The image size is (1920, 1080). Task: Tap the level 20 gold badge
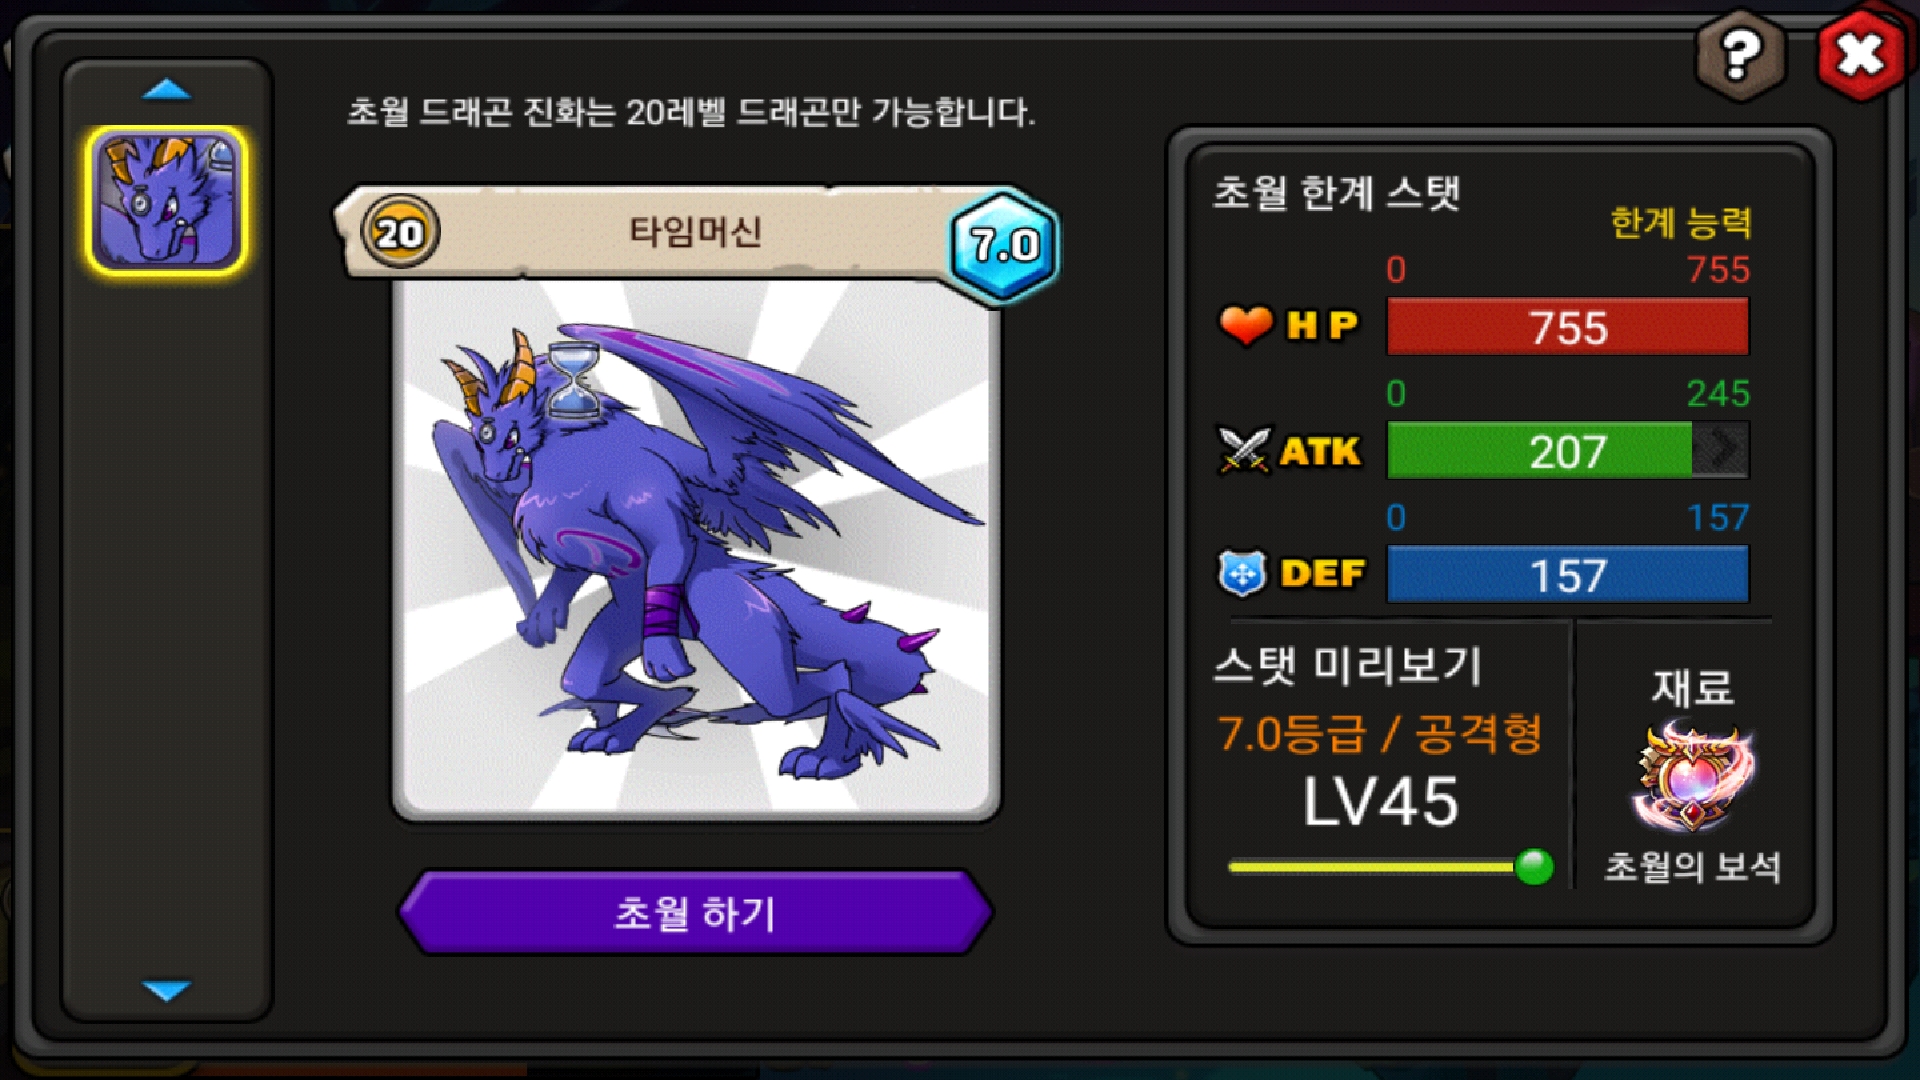tap(400, 233)
